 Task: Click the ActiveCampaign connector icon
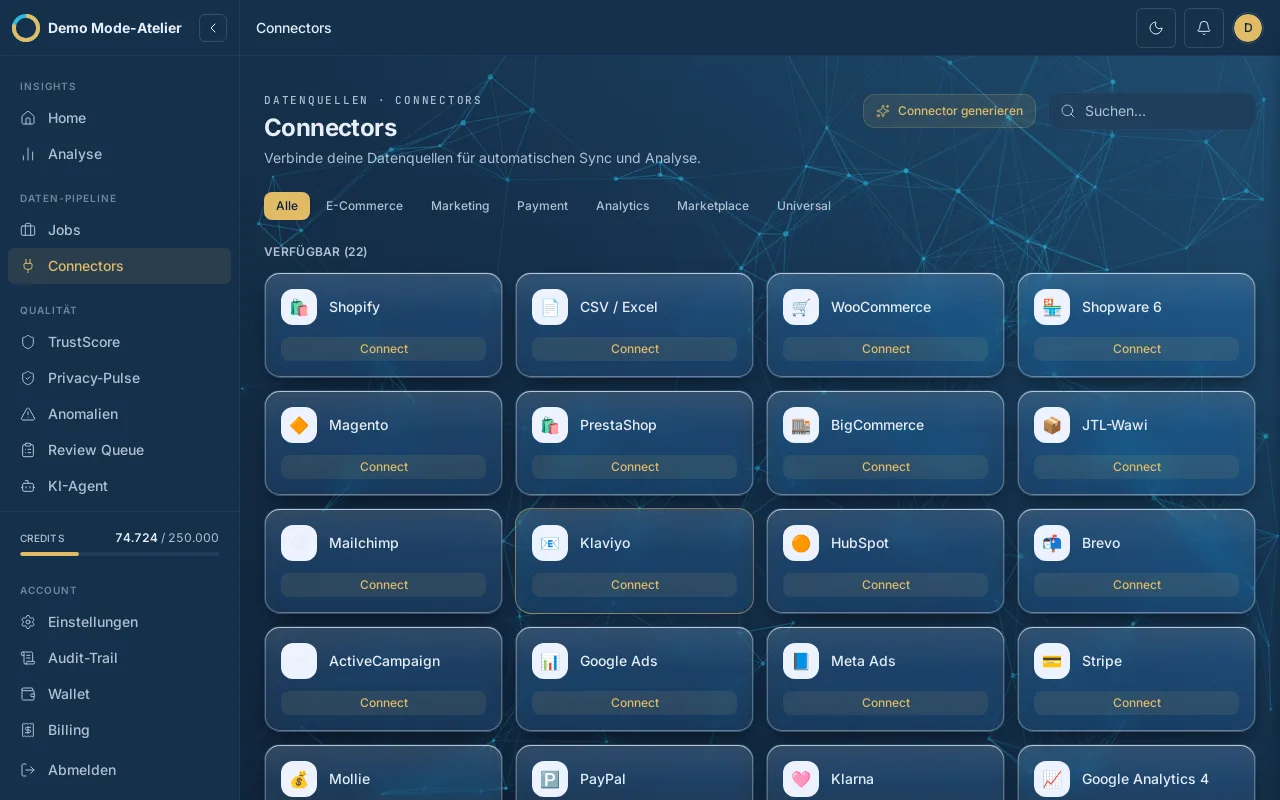coord(299,661)
